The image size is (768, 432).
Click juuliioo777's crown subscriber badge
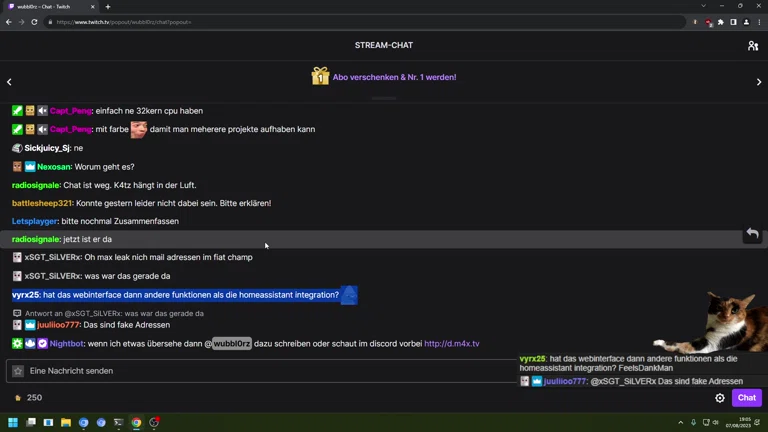[x=30, y=325]
